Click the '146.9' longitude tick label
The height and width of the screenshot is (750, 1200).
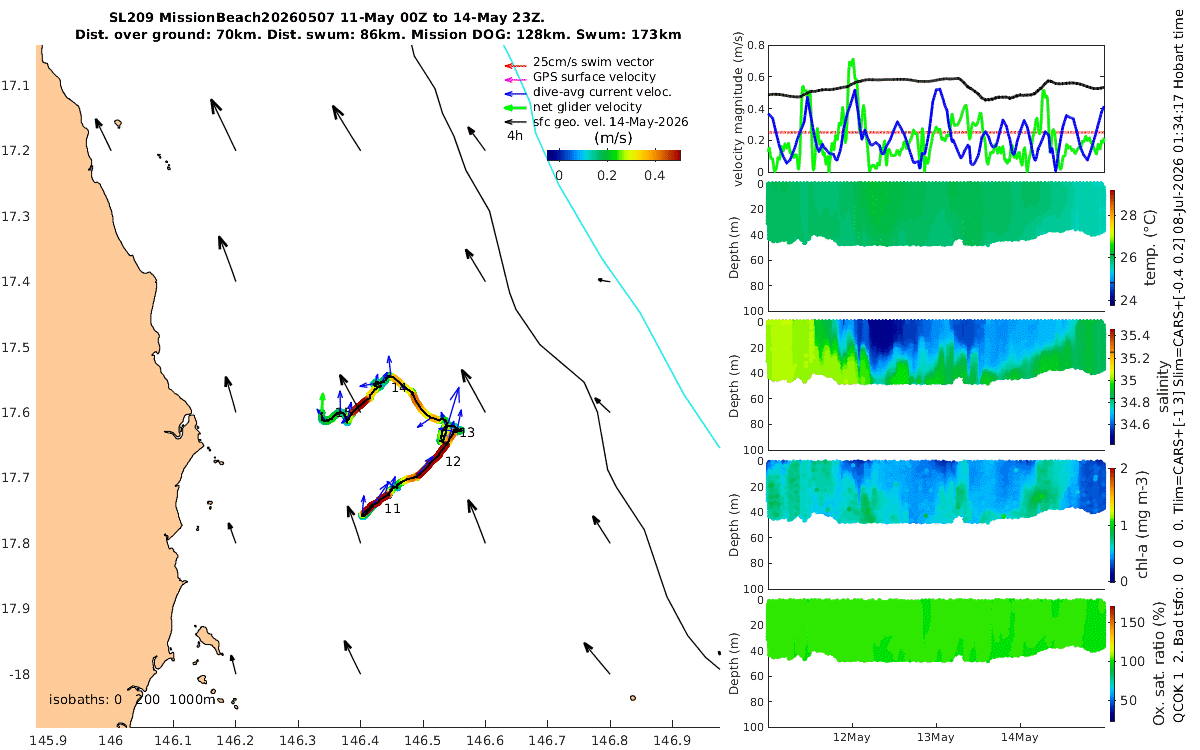[671, 740]
